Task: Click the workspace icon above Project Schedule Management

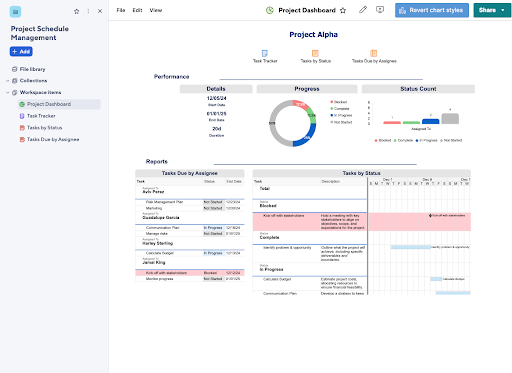Action: pos(15,11)
